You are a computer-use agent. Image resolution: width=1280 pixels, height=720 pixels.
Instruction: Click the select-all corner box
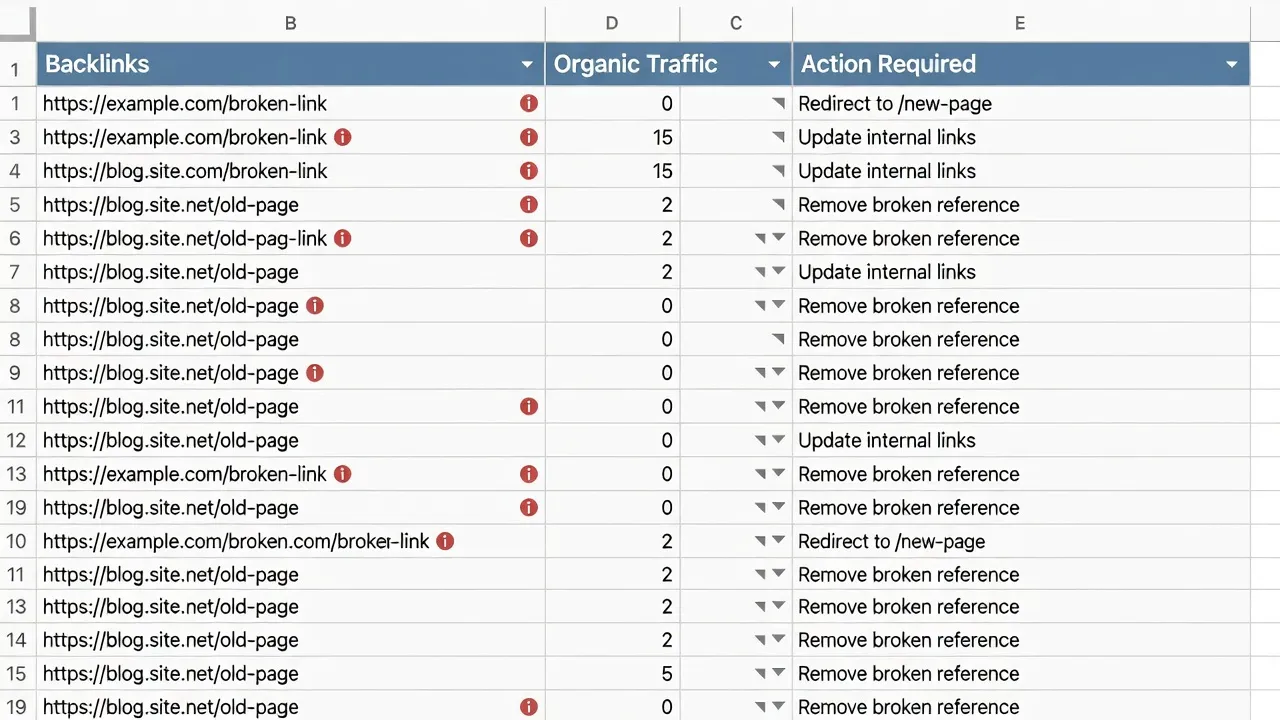click(x=18, y=23)
